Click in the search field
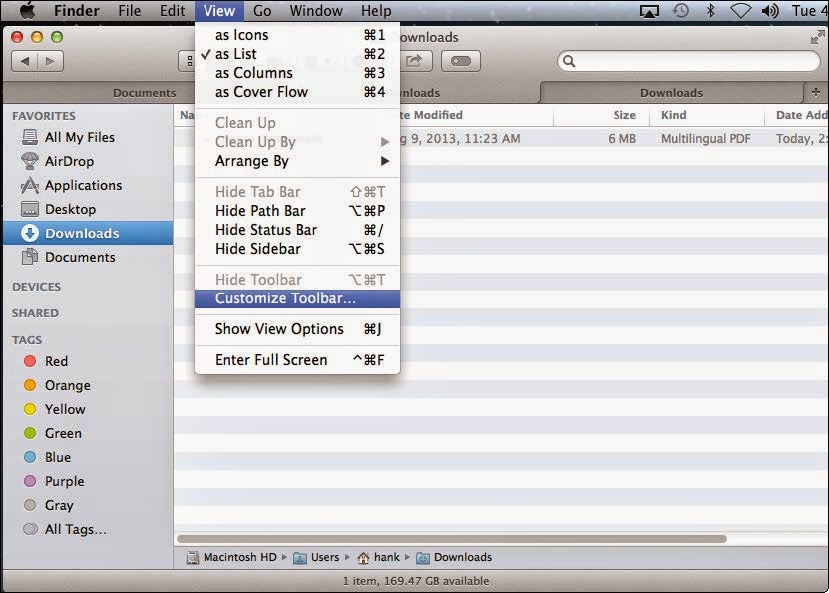 688,61
